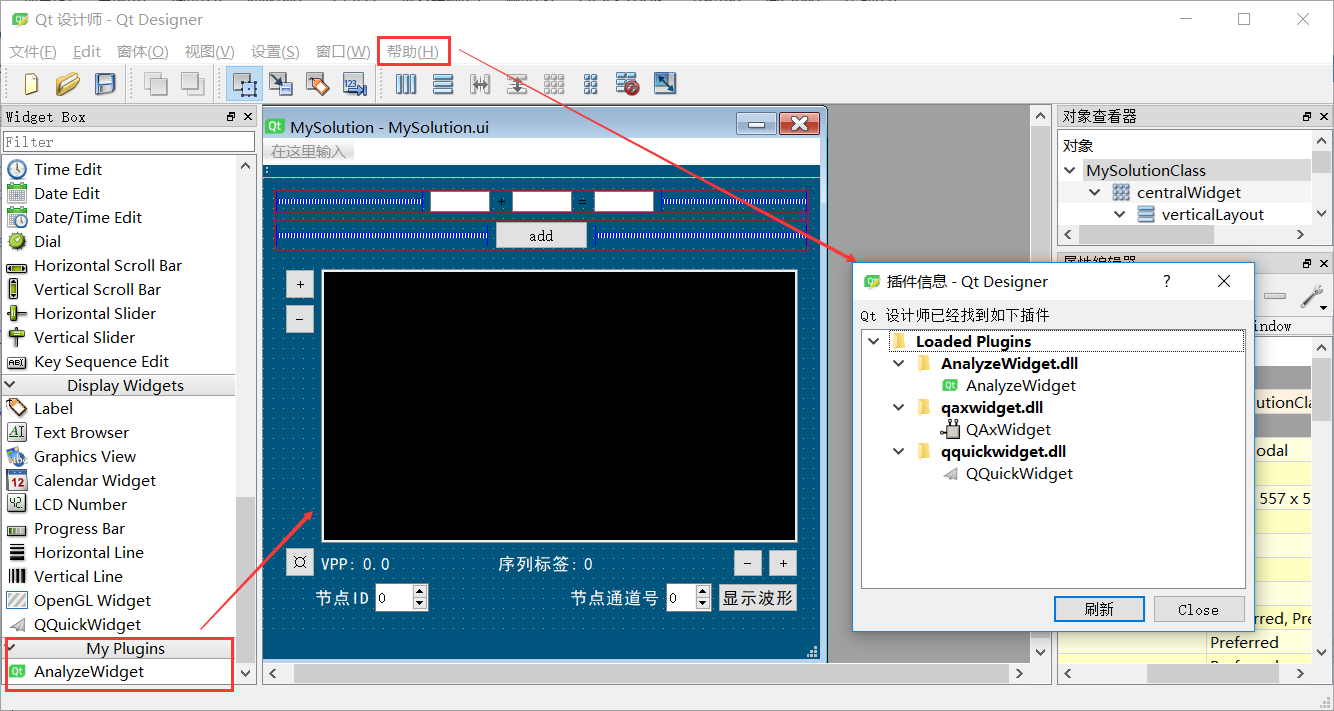Click the add button on the form

(541, 236)
